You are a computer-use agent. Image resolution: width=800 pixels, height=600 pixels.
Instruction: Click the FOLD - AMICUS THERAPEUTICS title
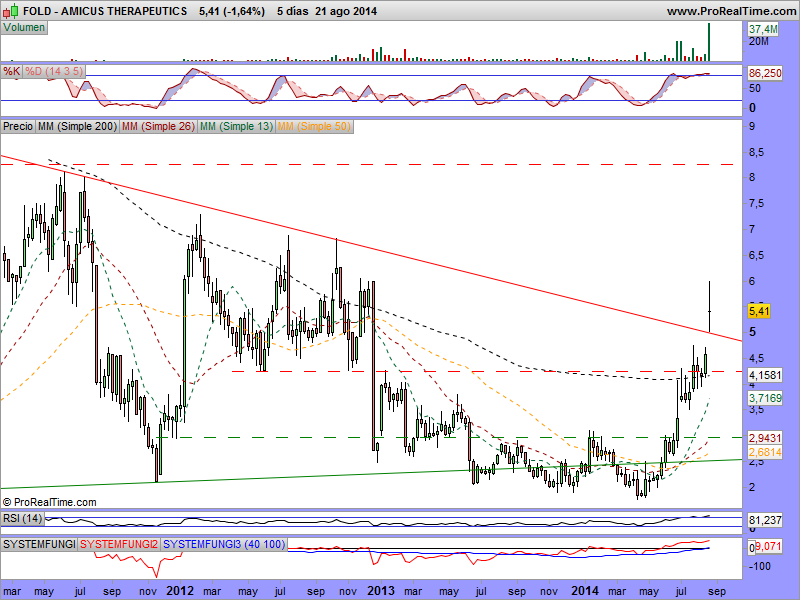[x=105, y=11]
